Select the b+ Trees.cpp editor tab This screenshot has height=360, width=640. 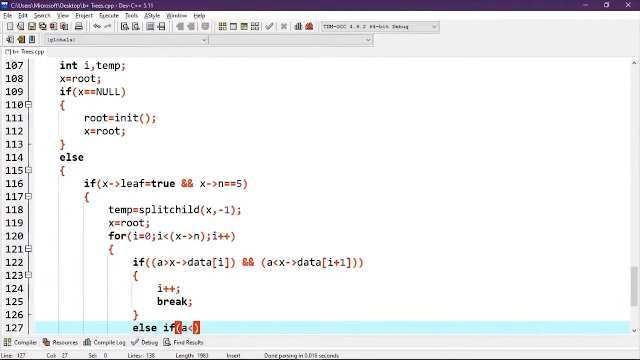(24, 52)
